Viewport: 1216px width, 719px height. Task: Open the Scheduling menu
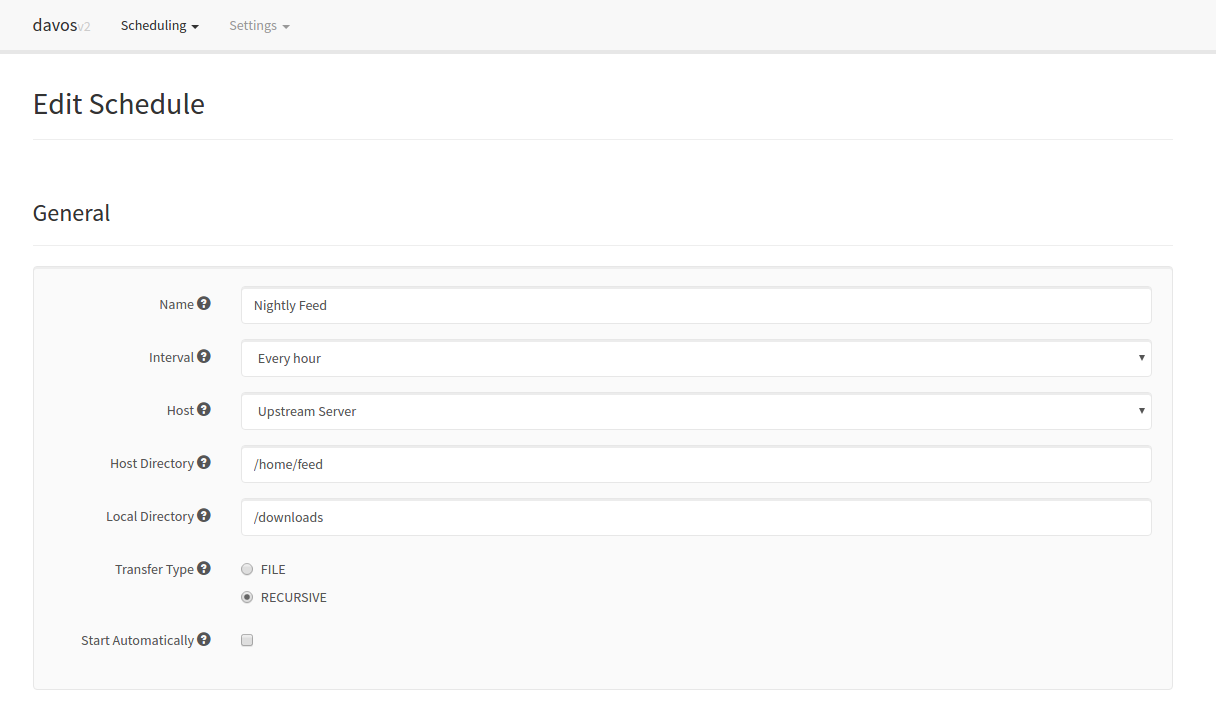click(160, 25)
